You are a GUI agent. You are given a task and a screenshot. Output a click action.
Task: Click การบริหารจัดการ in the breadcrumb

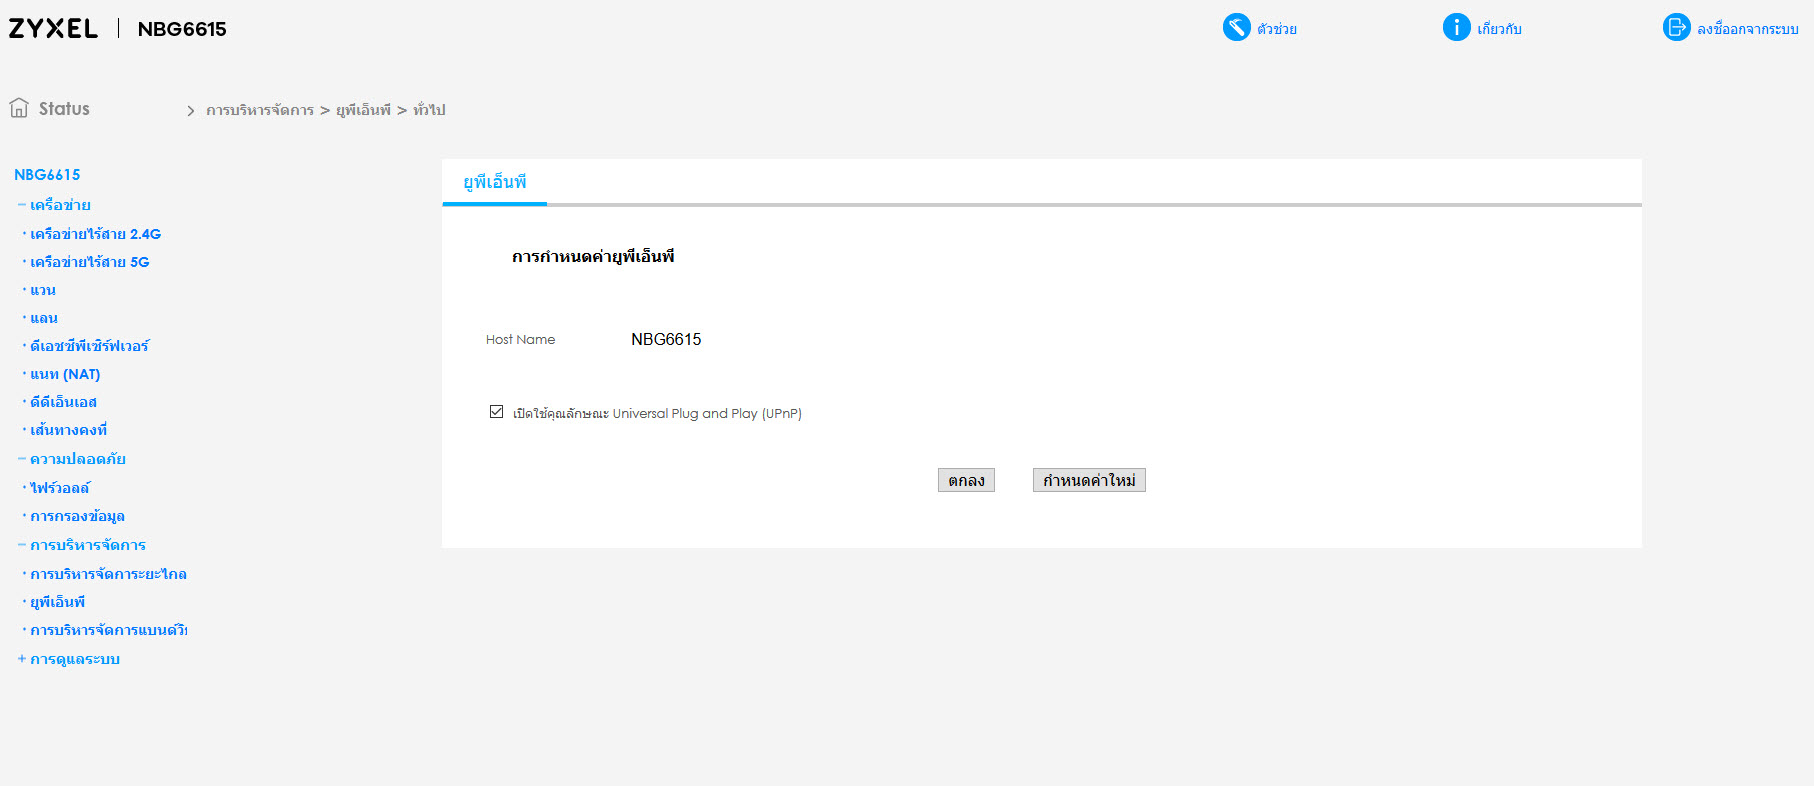click(x=260, y=110)
